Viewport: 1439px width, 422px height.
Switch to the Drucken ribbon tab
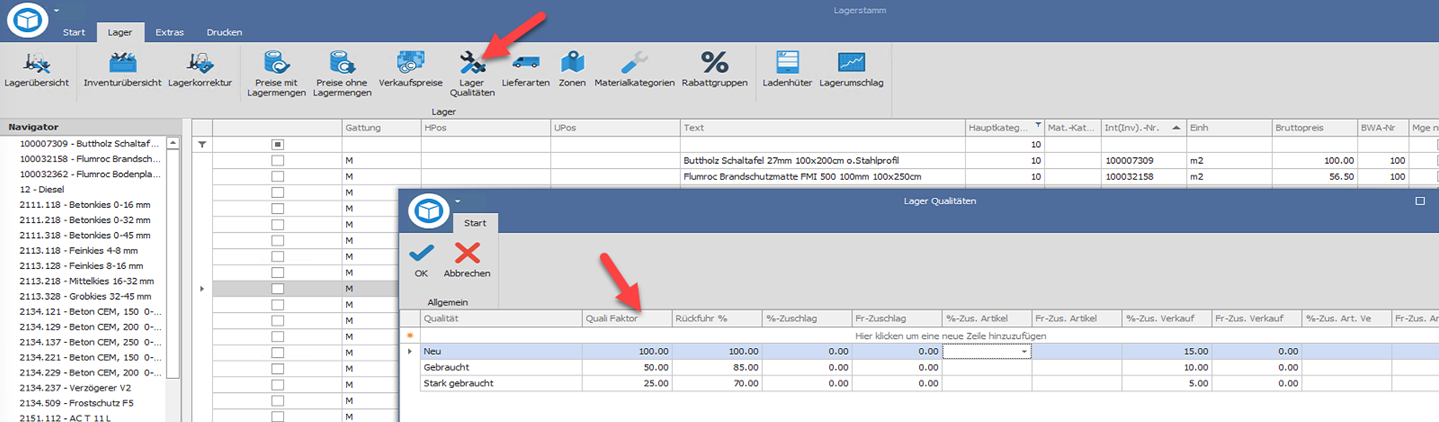(x=224, y=32)
